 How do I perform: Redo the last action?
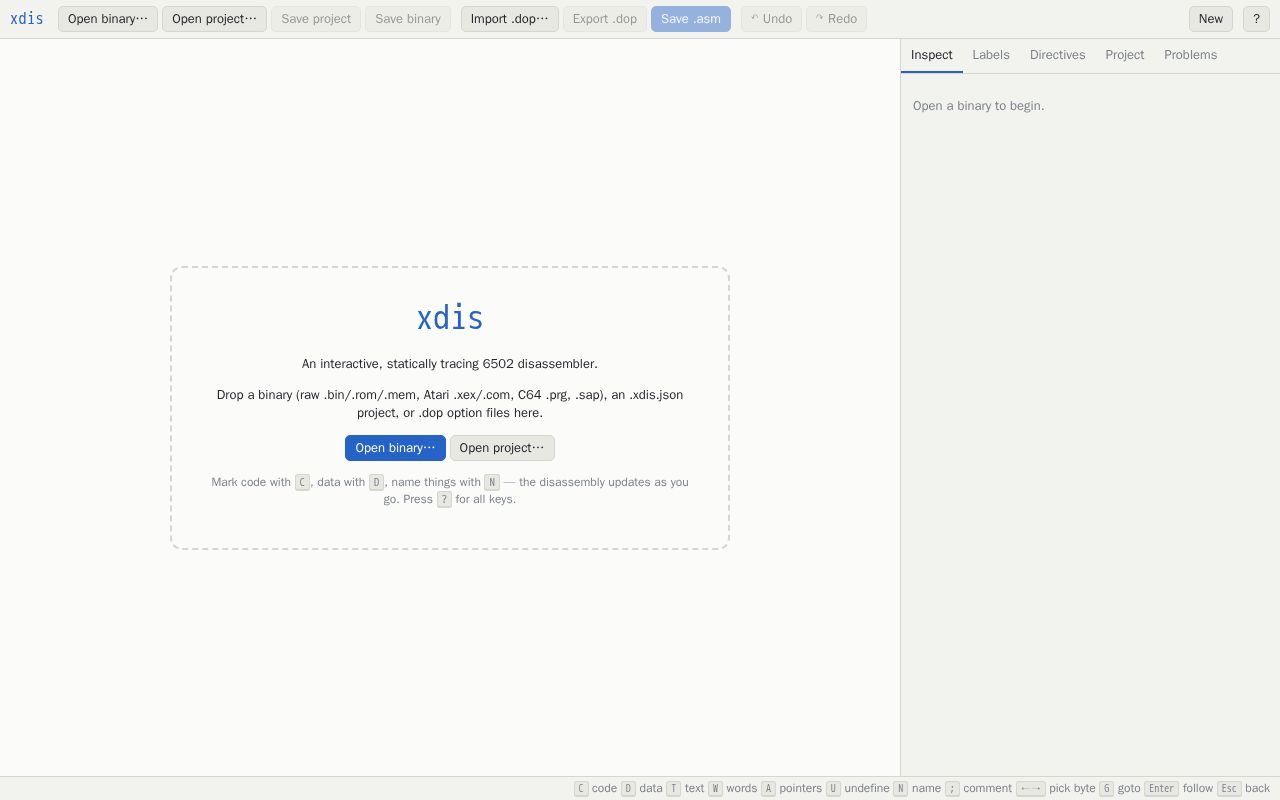tap(836, 18)
